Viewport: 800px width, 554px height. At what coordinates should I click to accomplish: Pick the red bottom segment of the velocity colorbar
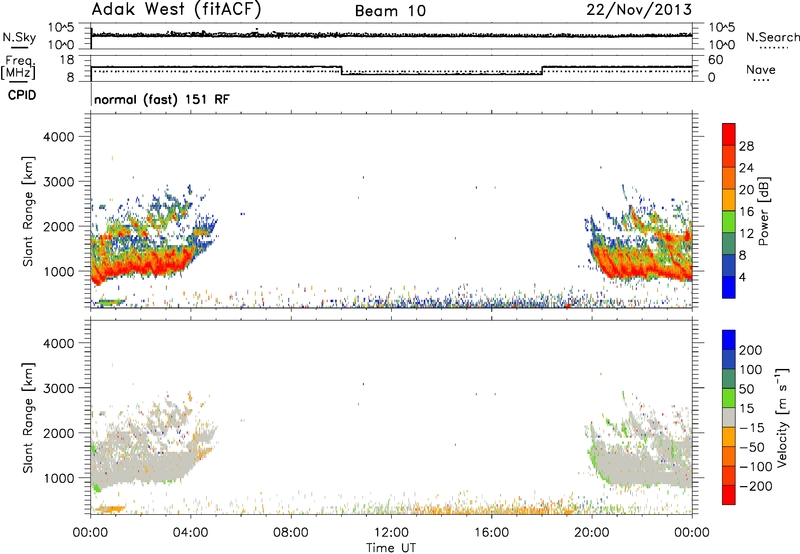[x=729, y=495]
